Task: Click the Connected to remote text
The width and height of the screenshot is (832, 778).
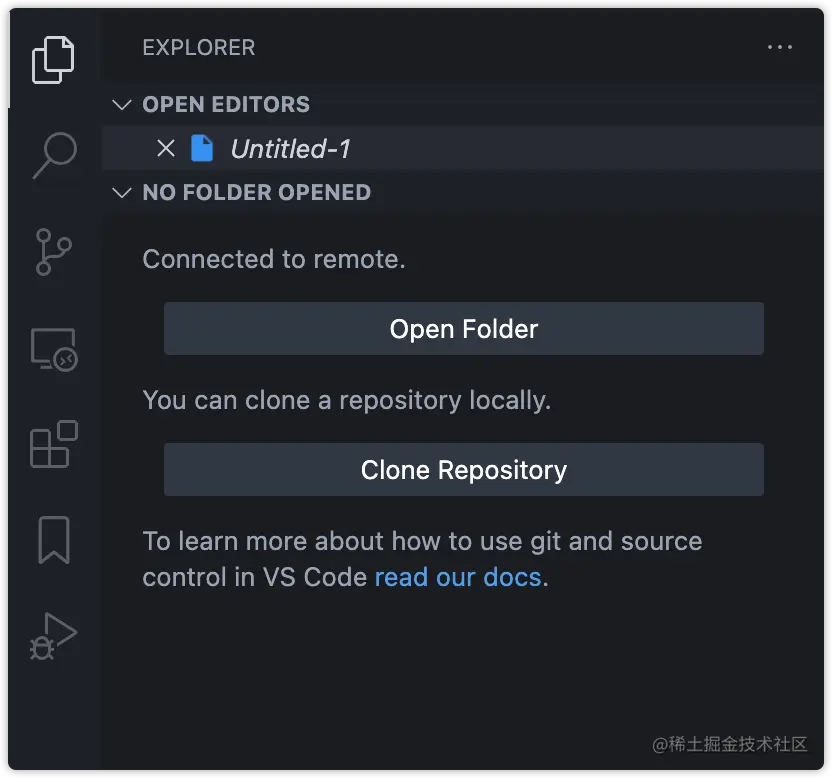Action: [274, 259]
